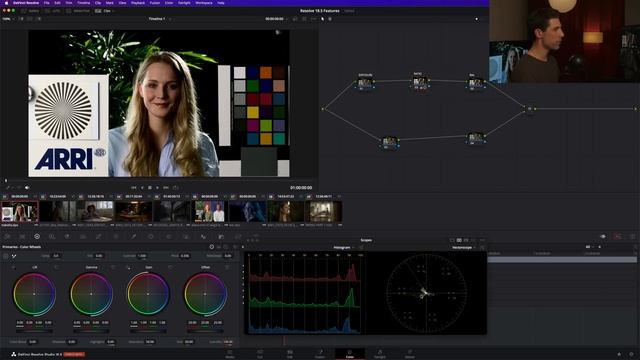Open the Qualifier eyedropper palette
640x360 pixels.
coord(133,236)
